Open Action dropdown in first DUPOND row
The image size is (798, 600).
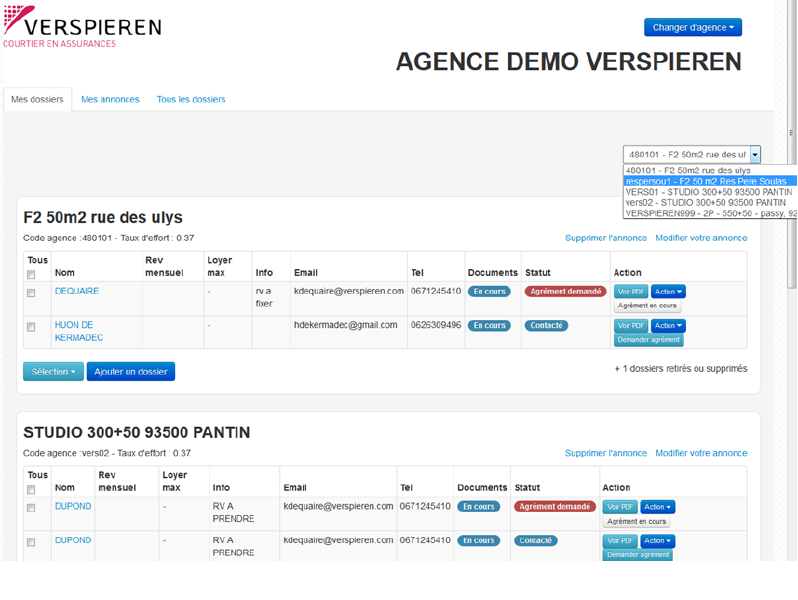click(x=658, y=507)
